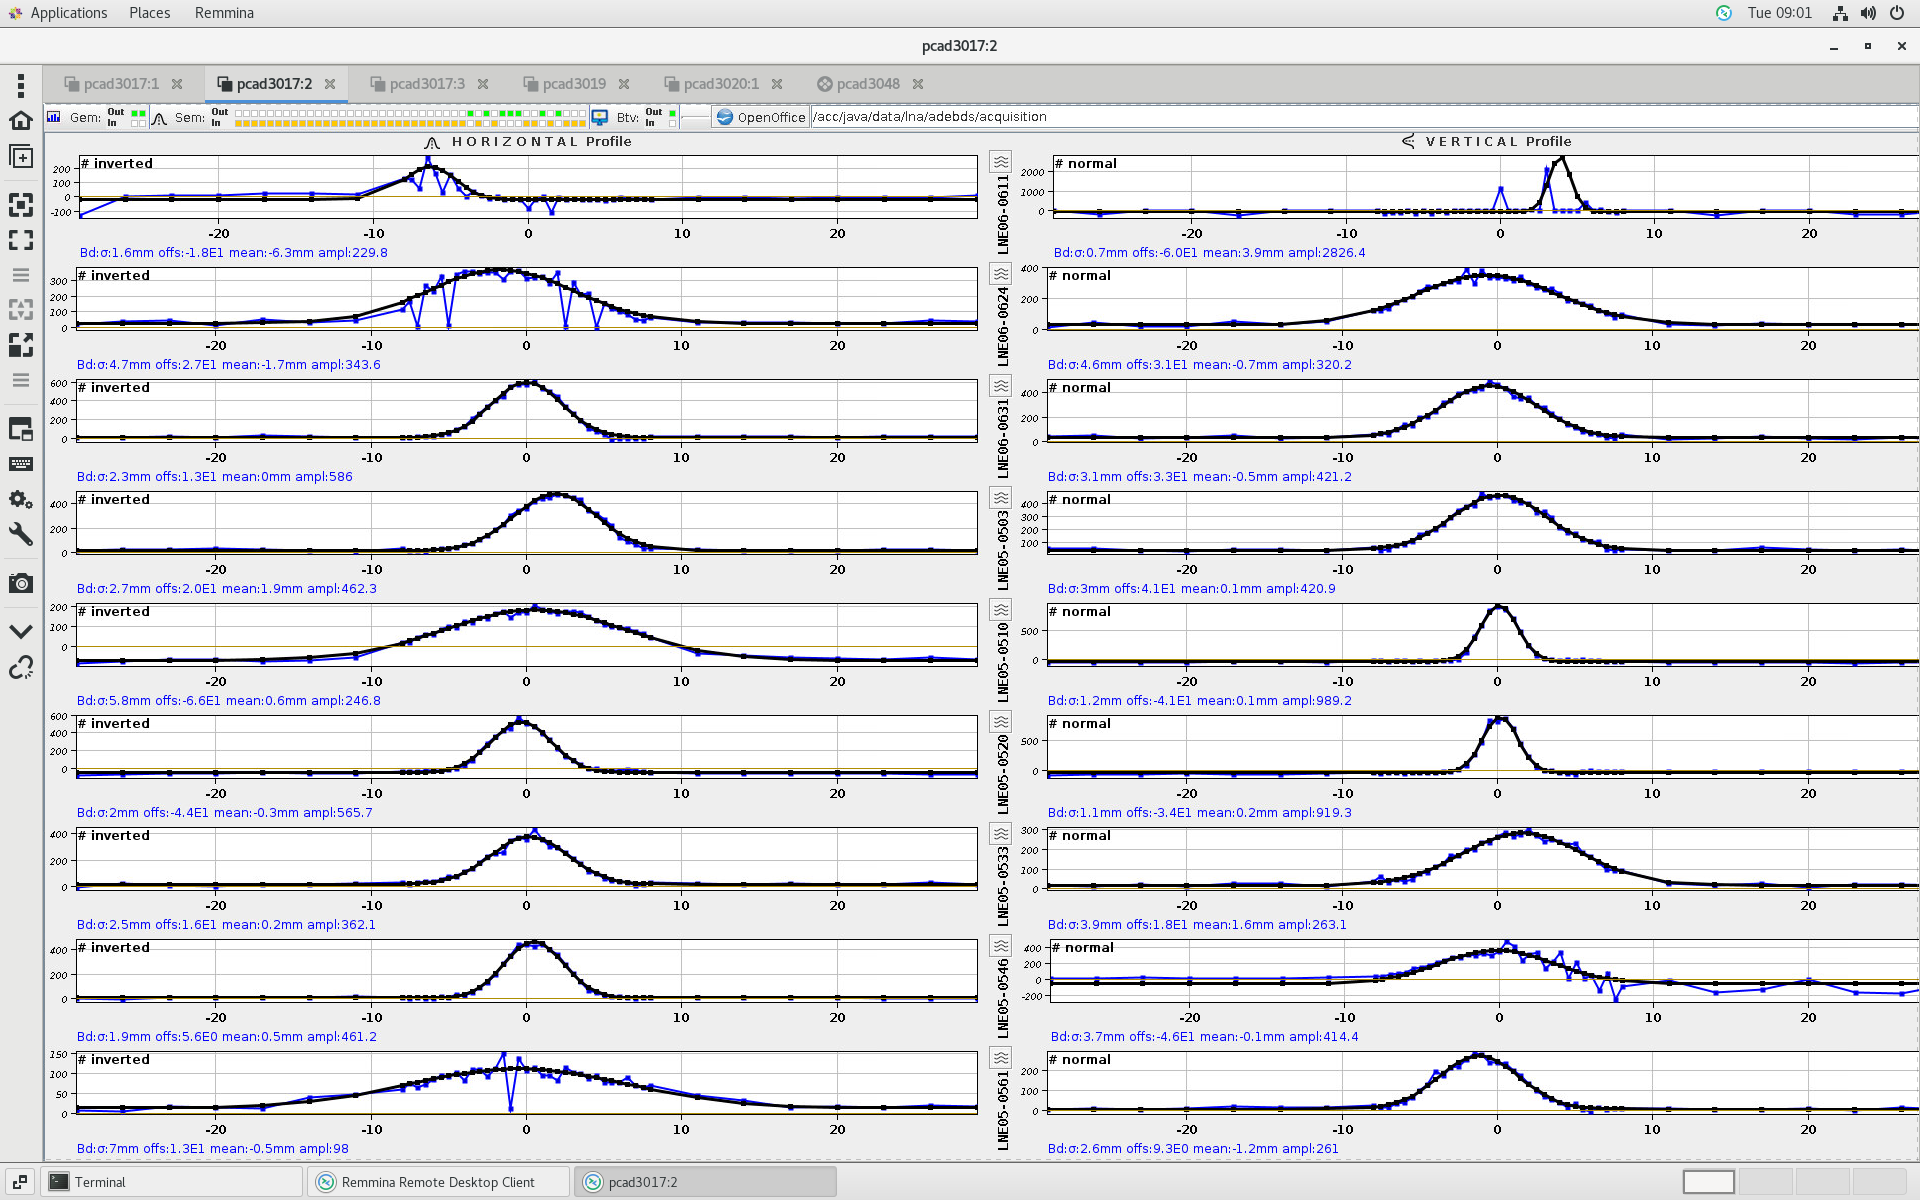Image resolution: width=1920 pixels, height=1200 pixels.
Task: Collapse Remmina toolbar with down chevron
Action: [20, 631]
